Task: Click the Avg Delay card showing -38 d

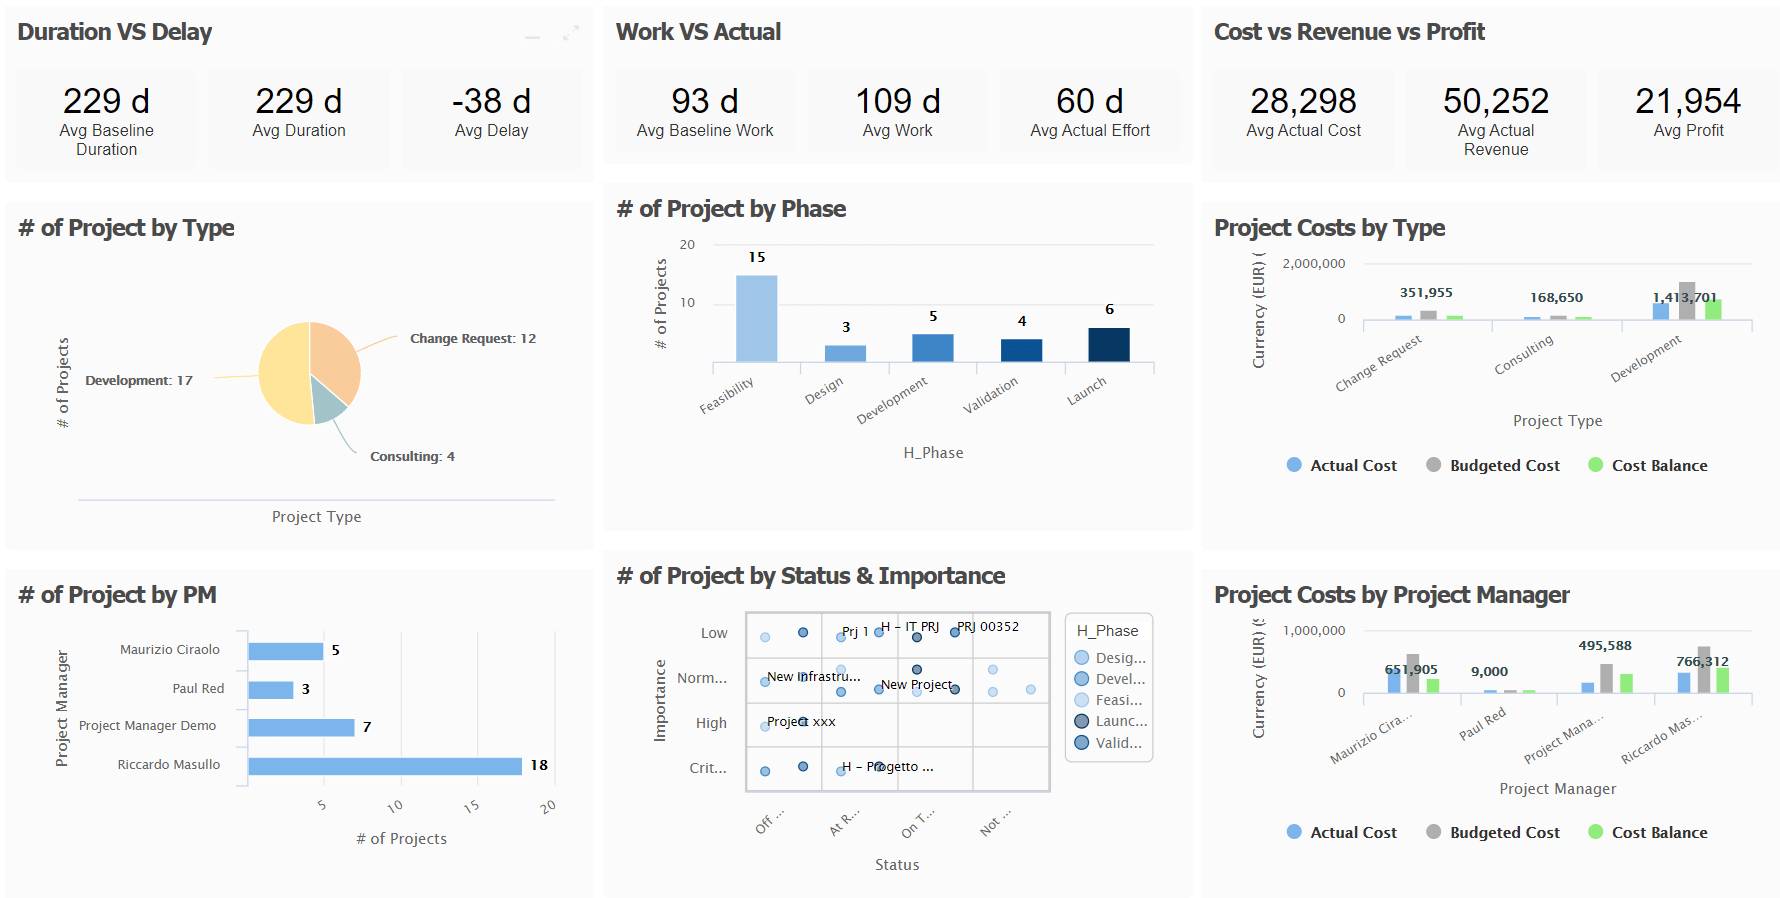Action: point(492,112)
